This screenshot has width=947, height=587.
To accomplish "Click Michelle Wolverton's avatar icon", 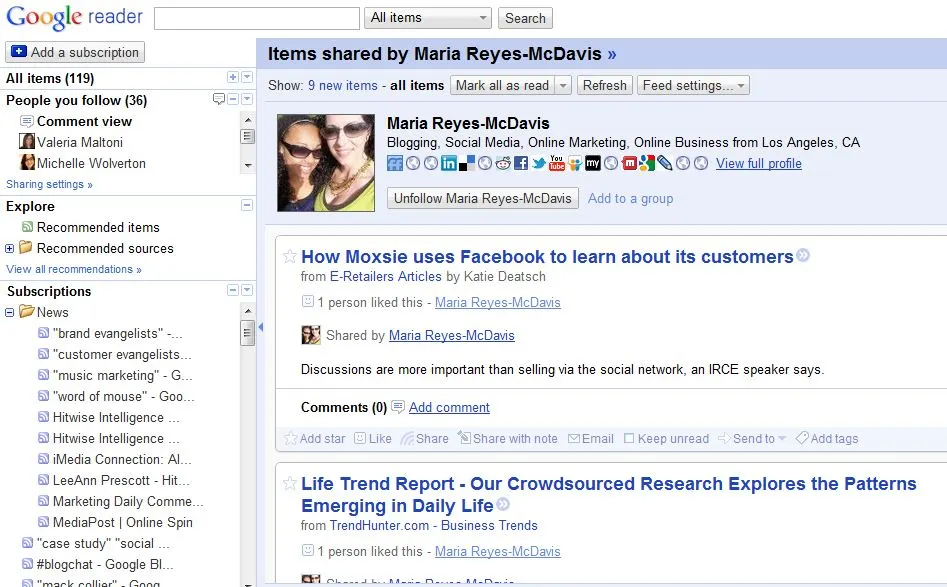I will point(27,162).
